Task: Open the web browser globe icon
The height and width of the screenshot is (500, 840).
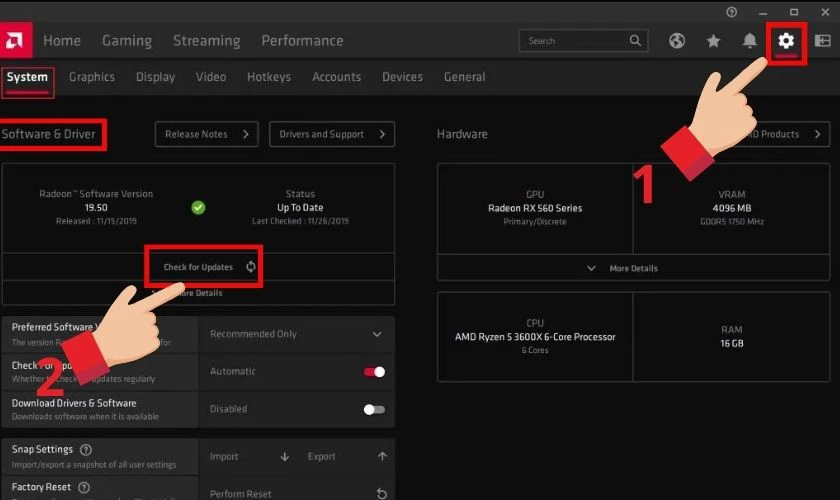Action: pos(677,41)
